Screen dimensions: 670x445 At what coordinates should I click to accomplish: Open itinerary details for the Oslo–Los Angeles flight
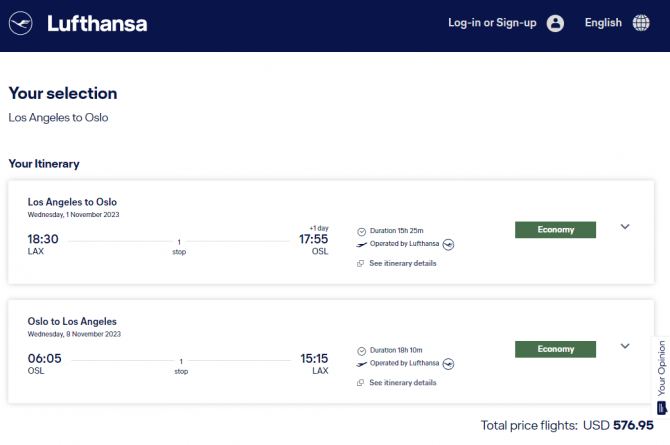point(403,383)
